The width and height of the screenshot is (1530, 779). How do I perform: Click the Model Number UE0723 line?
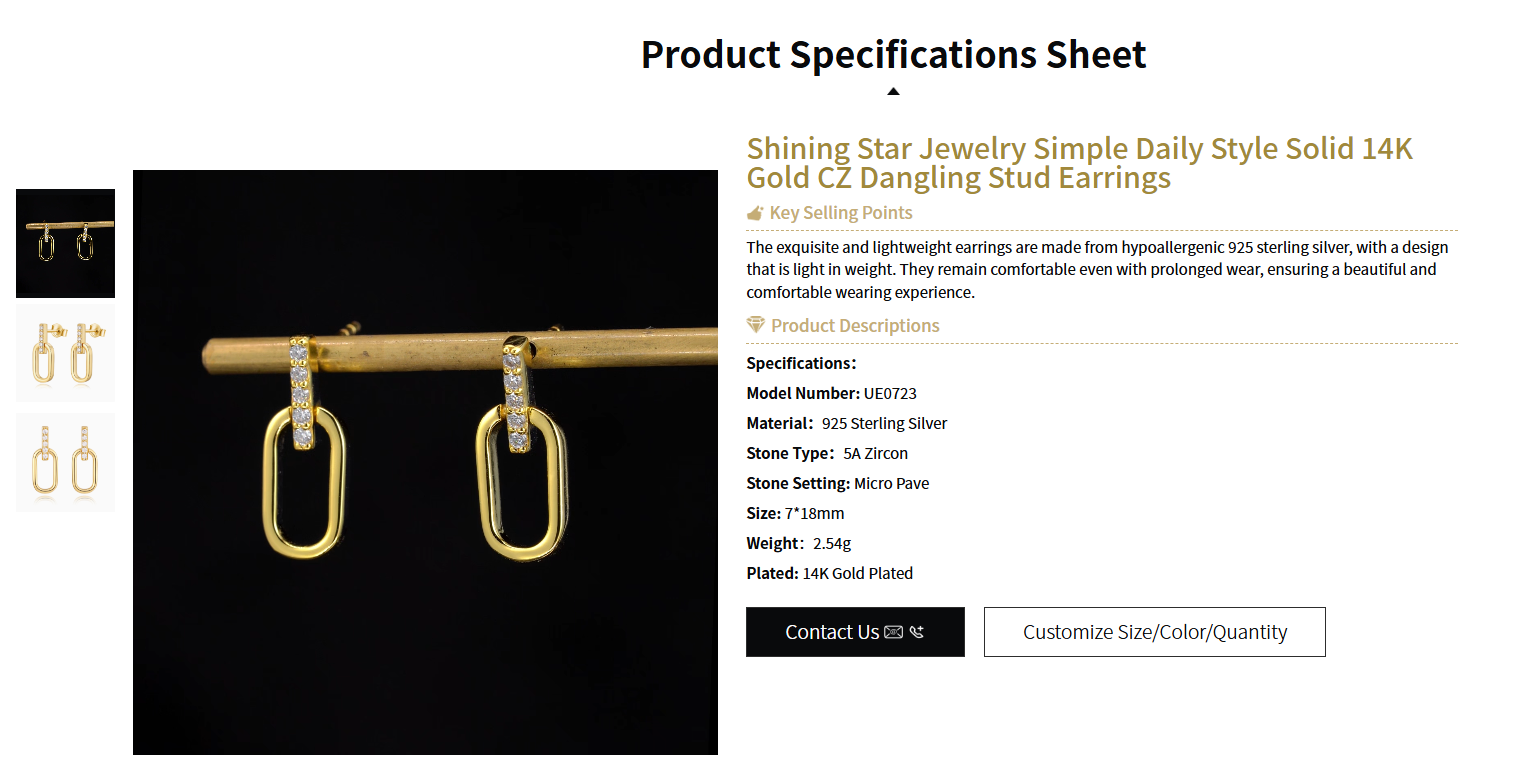click(831, 393)
